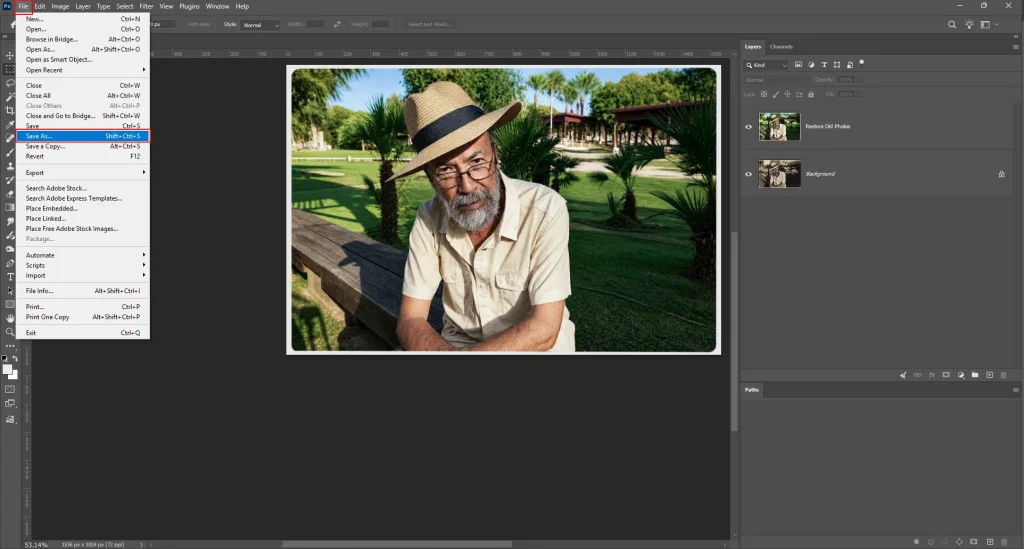1024x549 pixels.
Task: Click the zoom percentage field 53.14%
Action: [x=36, y=544]
